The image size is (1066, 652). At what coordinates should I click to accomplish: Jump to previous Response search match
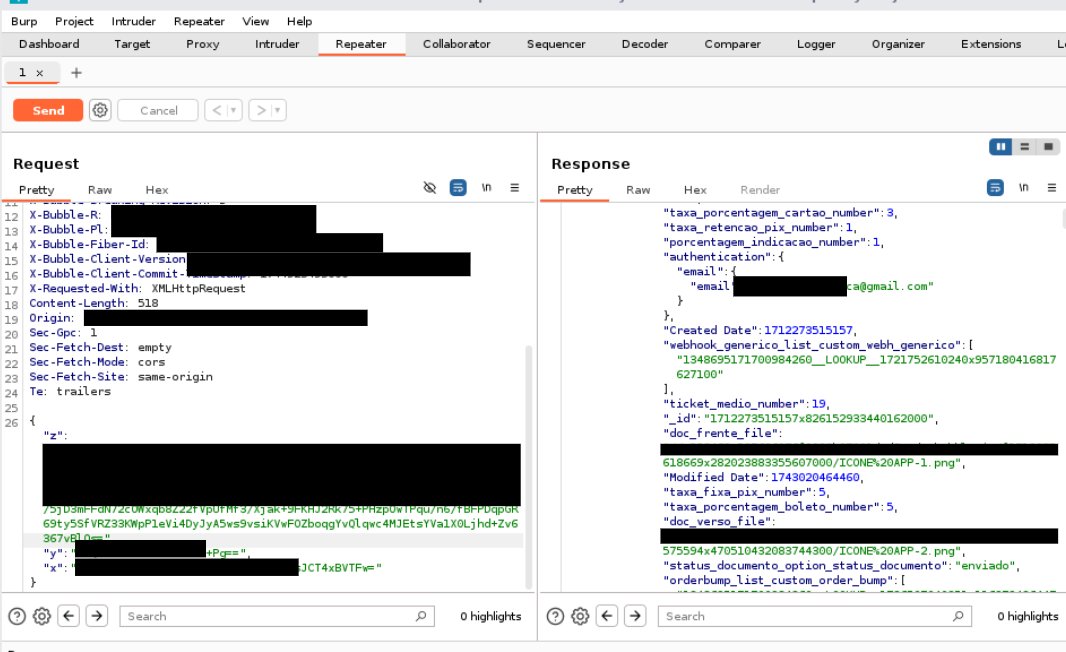pyautogui.click(x=607, y=616)
